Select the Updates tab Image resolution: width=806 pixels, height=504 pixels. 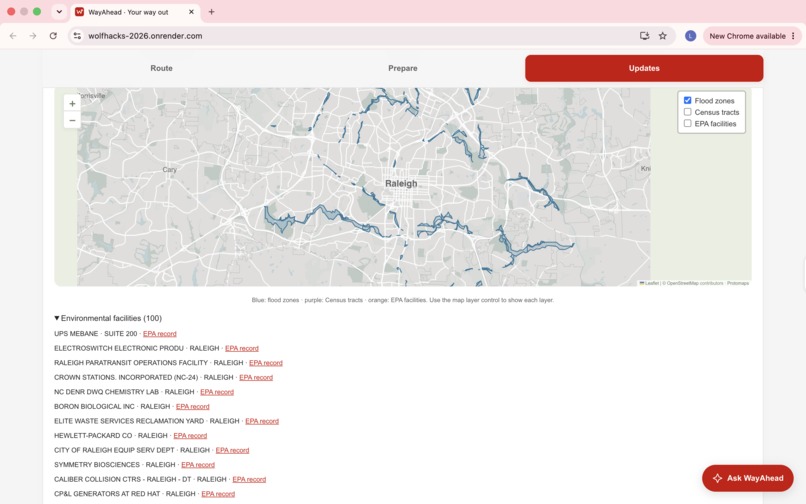pyautogui.click(x=644, y=68)
